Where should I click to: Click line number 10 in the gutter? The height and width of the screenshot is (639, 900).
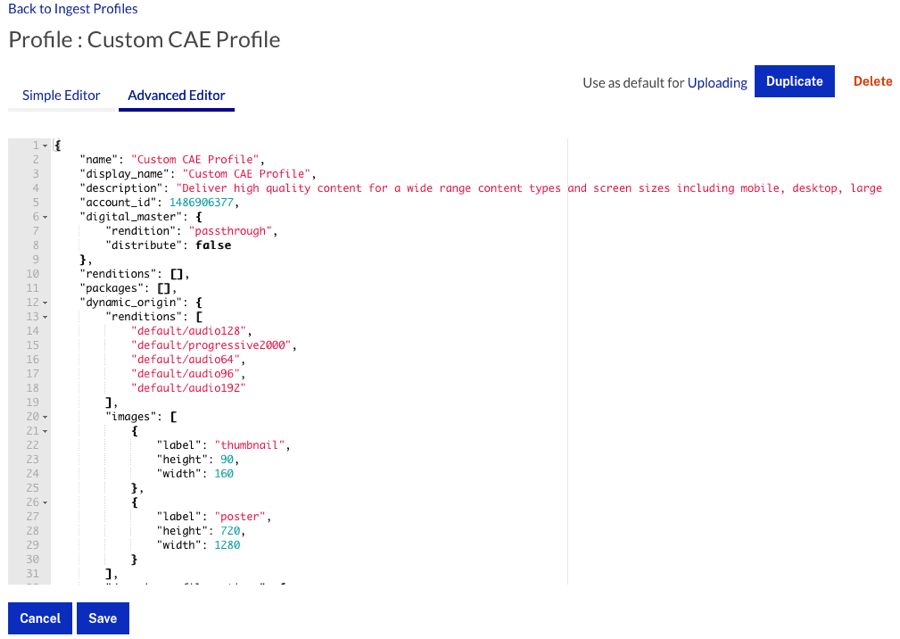tap(33, 274)
